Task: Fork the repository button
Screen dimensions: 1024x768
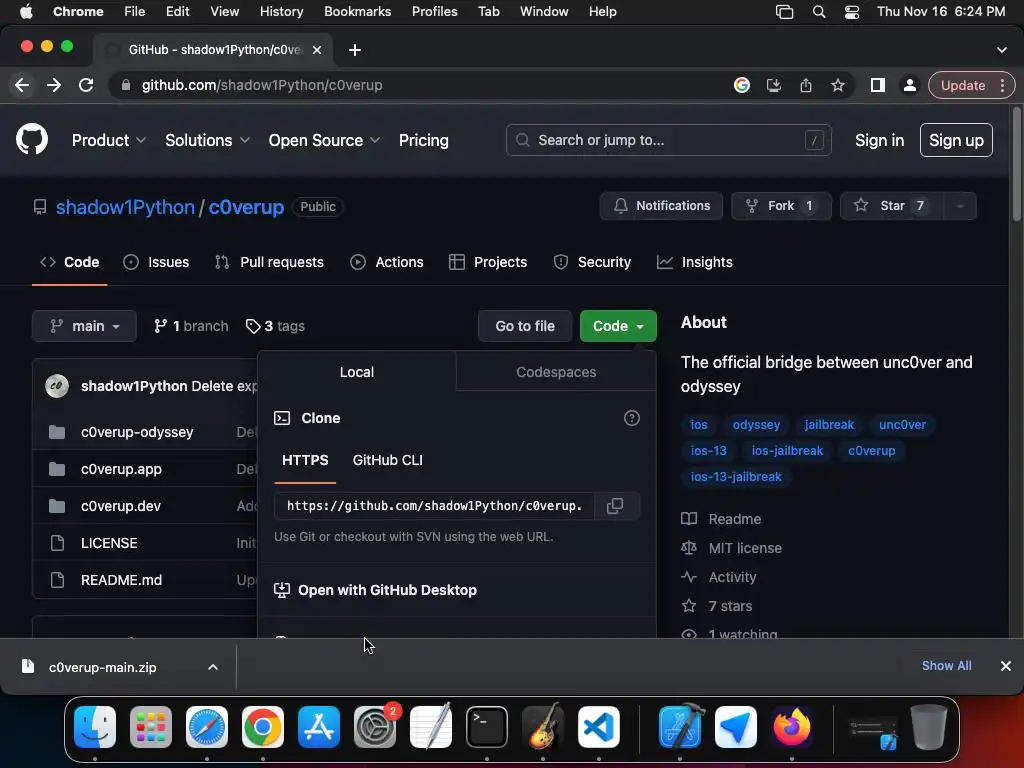Action: pos(780,206)
